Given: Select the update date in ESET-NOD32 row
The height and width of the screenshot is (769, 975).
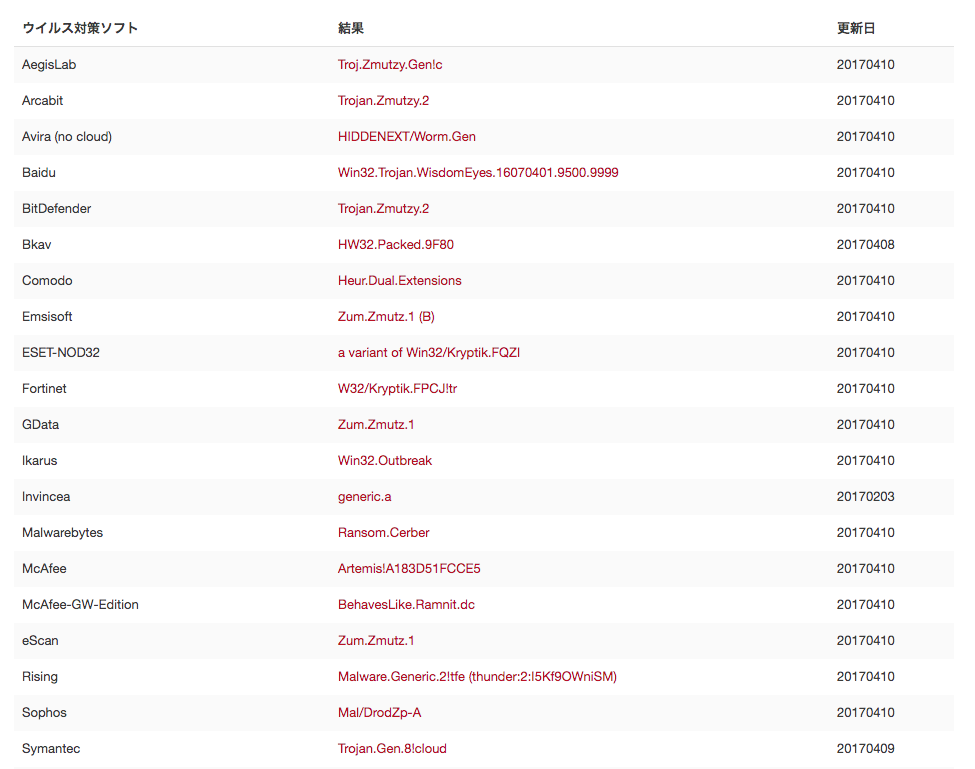Looking at the screenshot, I should (866, 353).
